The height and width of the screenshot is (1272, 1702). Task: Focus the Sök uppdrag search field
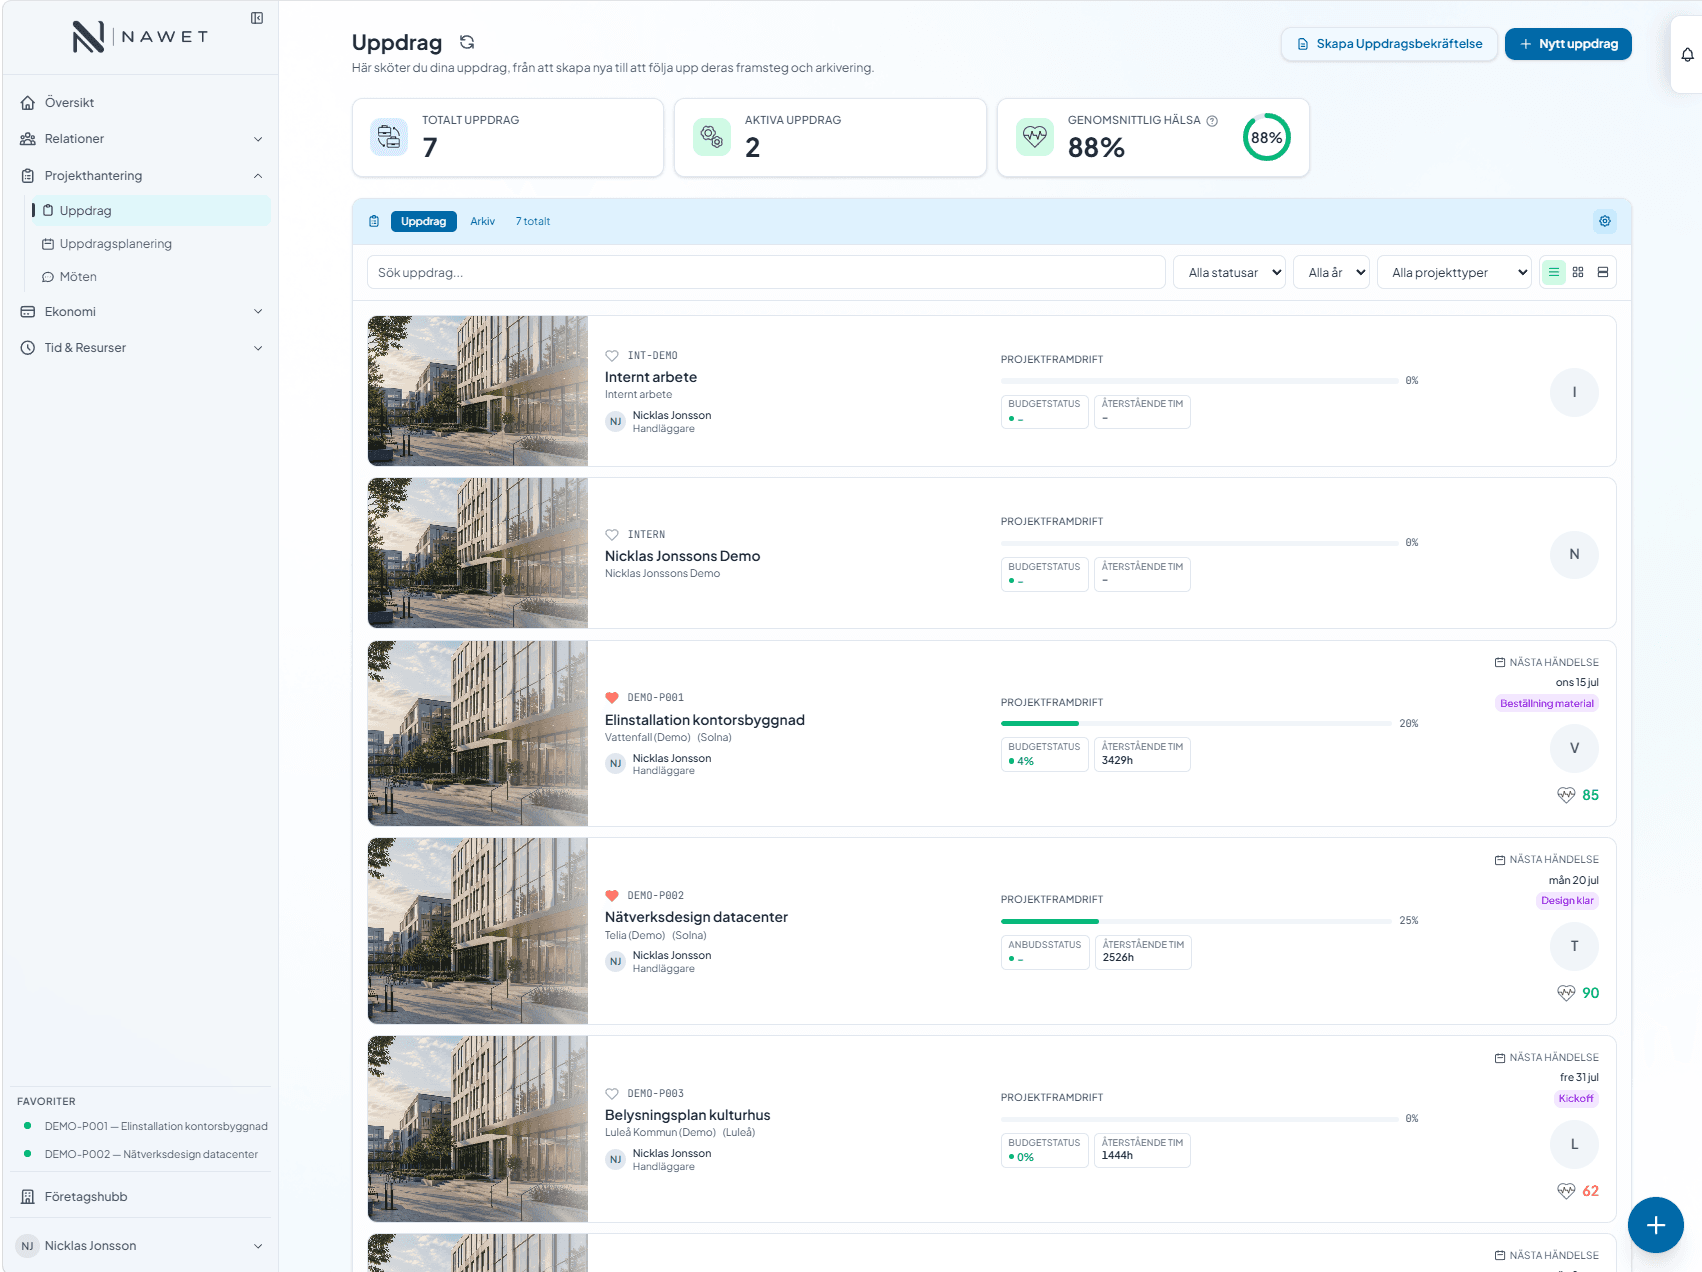pos(766,272)
